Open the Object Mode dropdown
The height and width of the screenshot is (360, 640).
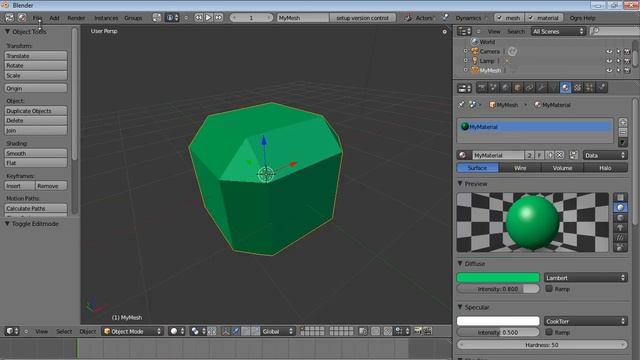(132, 331)
